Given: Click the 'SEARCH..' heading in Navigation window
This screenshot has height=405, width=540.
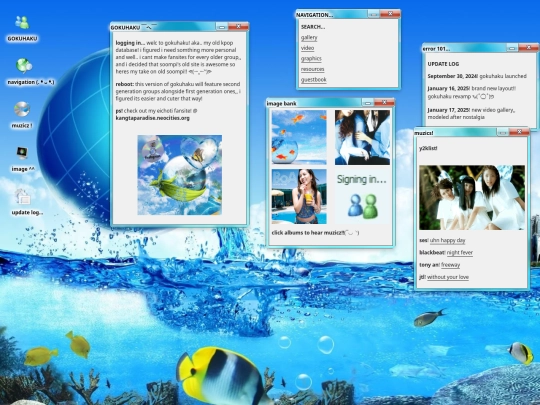Looking at the screenshot, I should (313, 27).
